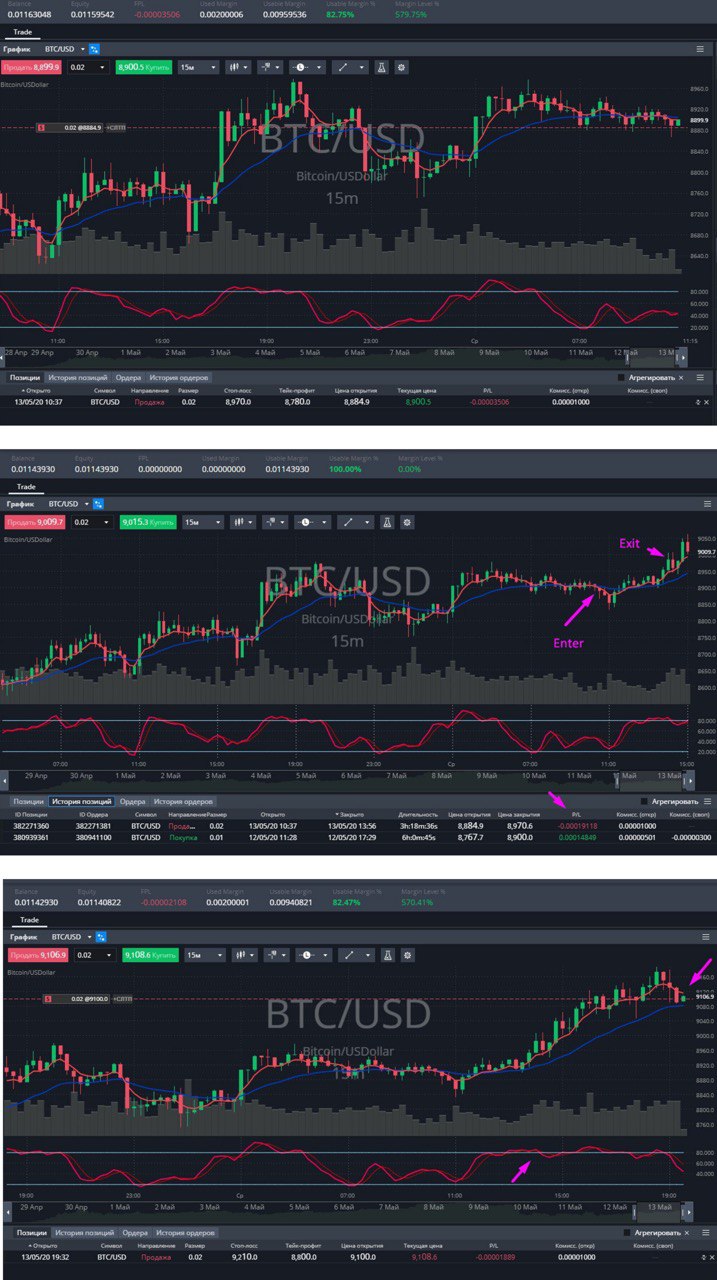Image resolution: width=717 pixels, height=1280 pixels.
Task: Tick Агрегировать checkbox above the 8,884.9 position row
Action: [x=621, y=378]
